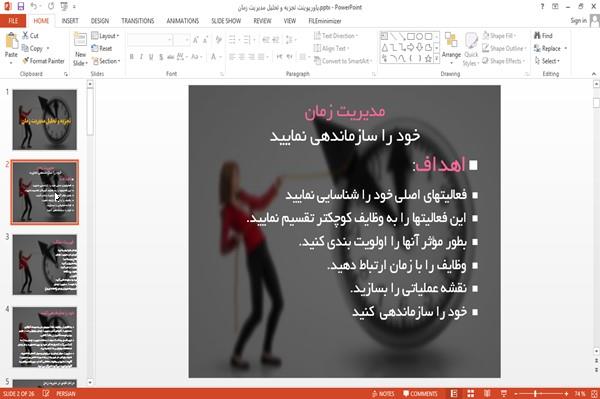Screen dimensions: 600x399
Task: Open Comments pane from status bar
Action: pos(420,394)
